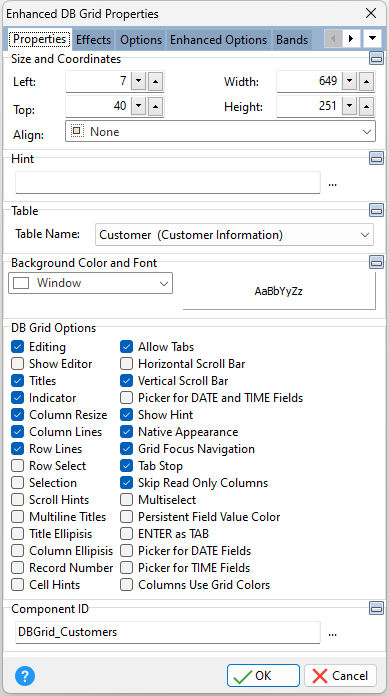Open the Align dropdown
This screenshot has width=389, height=696.
[x=220, y=132]
